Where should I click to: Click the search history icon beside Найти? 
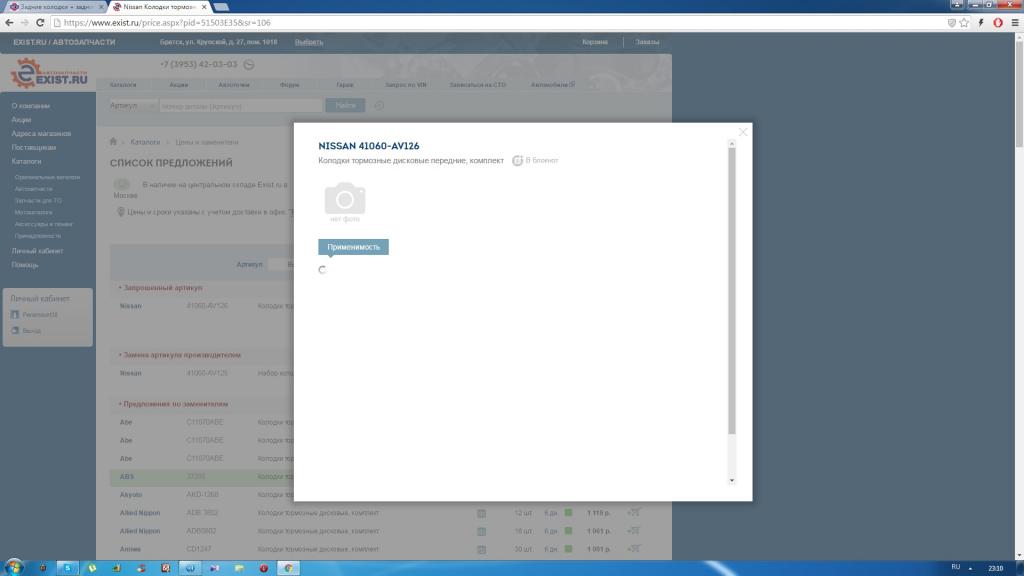379,106
